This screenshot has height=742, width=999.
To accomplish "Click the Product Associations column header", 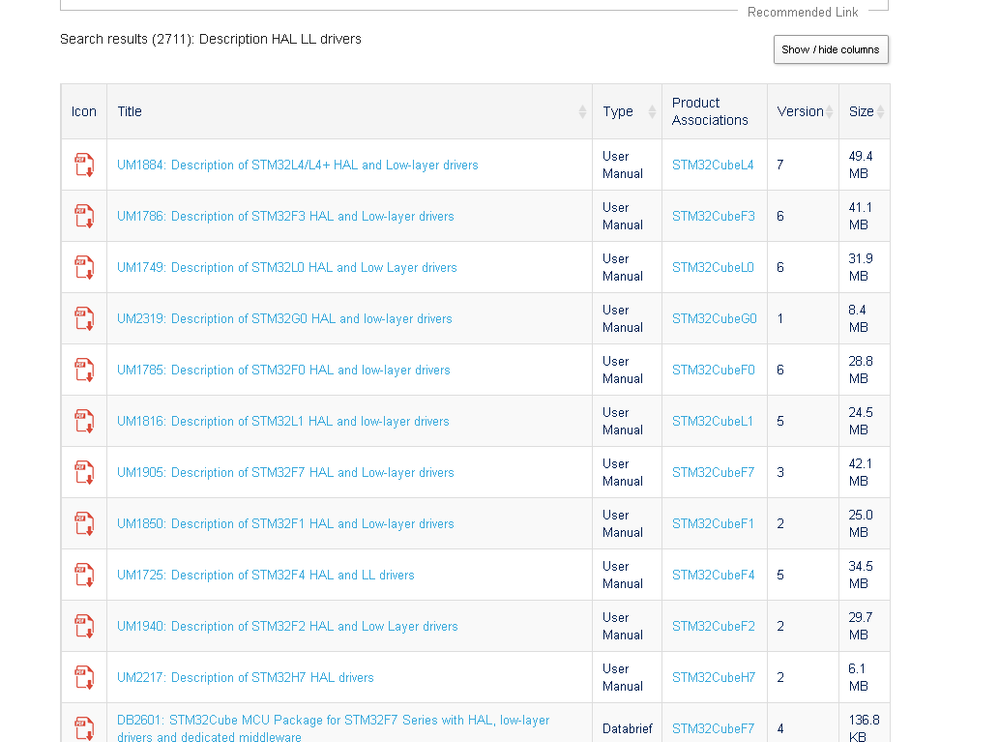I will click(715, 111).
